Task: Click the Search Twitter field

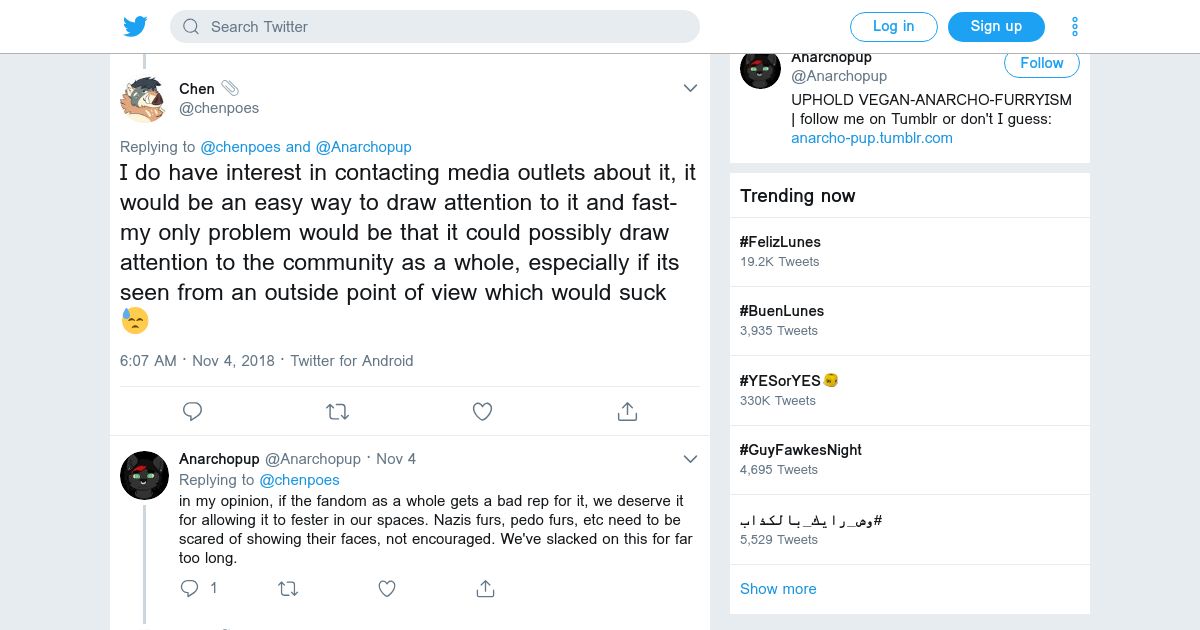Action: (x=435, y=27)
